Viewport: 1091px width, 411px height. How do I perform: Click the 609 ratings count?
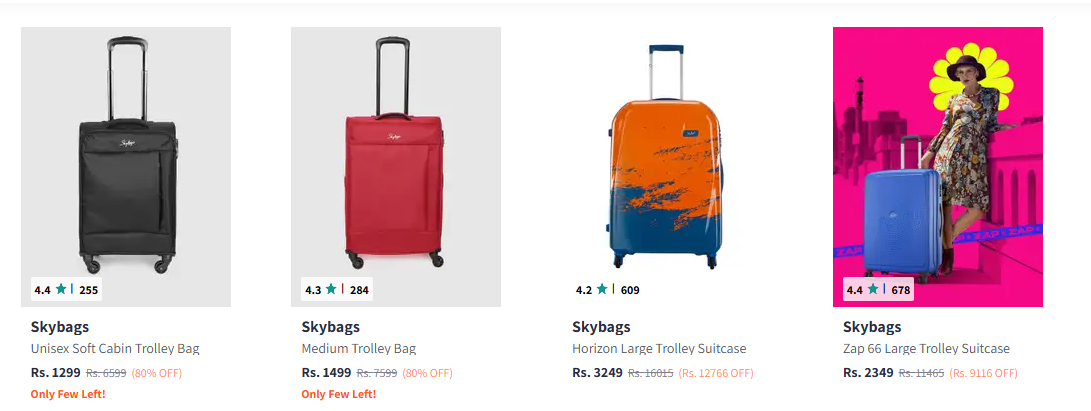[629, 290]
